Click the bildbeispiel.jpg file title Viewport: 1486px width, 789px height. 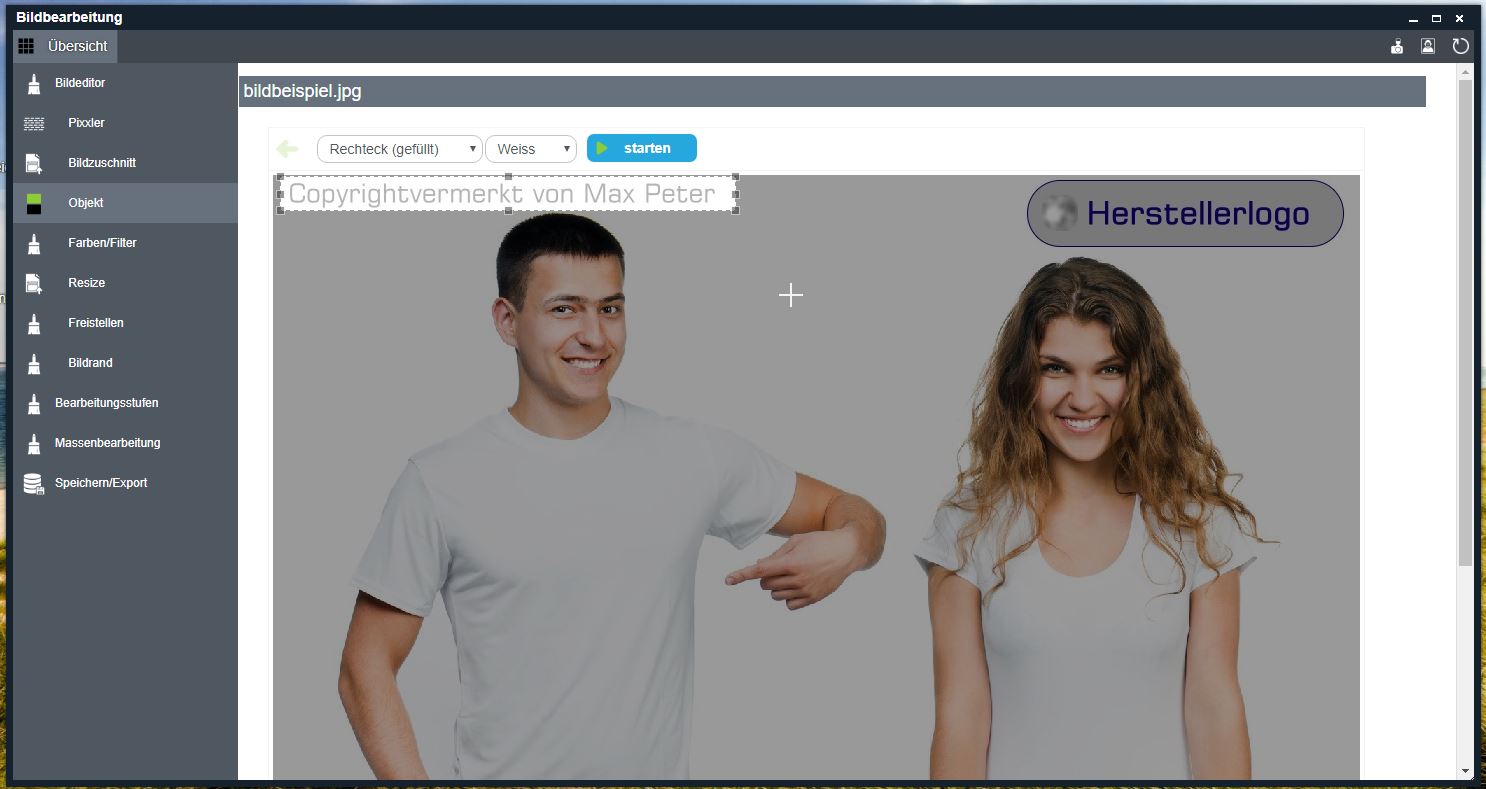click(303, 91)
